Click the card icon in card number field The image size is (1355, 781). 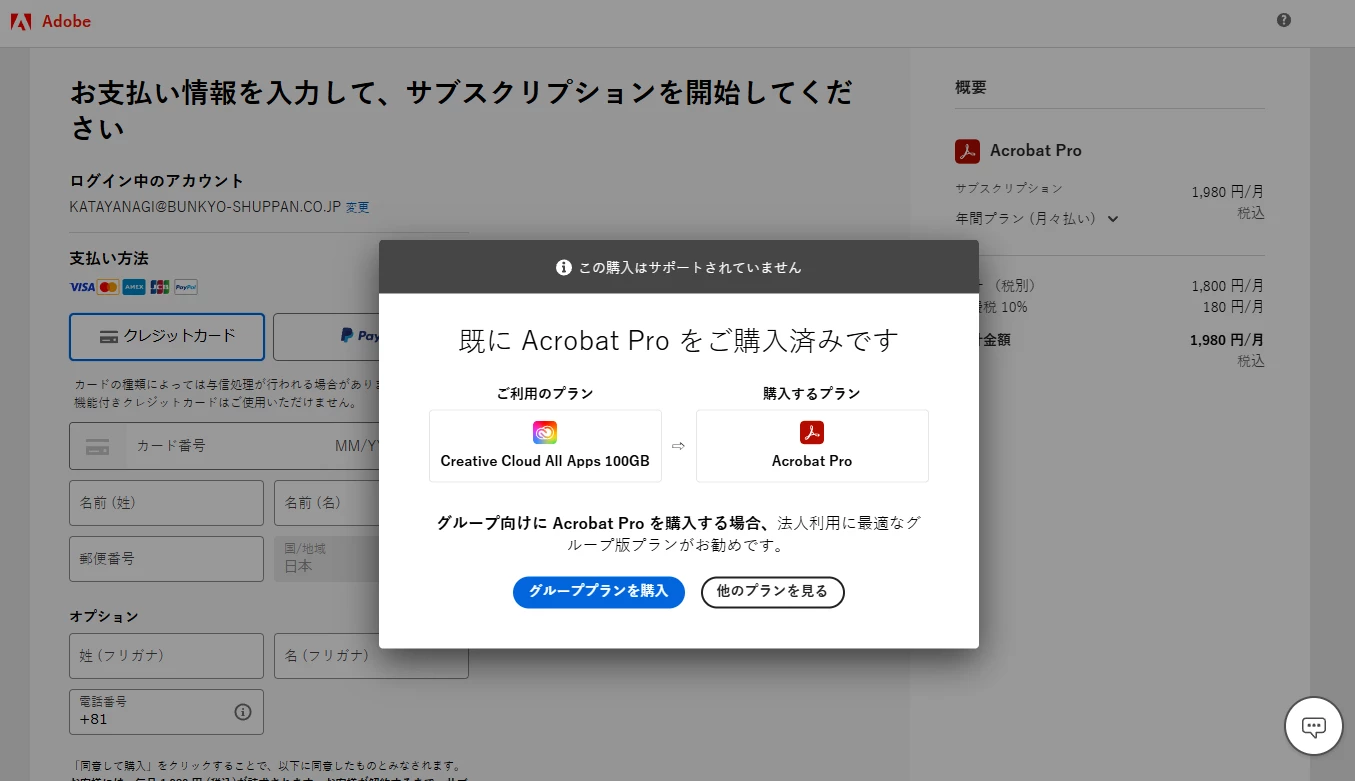pyautogui.click(x=97, y=447)
